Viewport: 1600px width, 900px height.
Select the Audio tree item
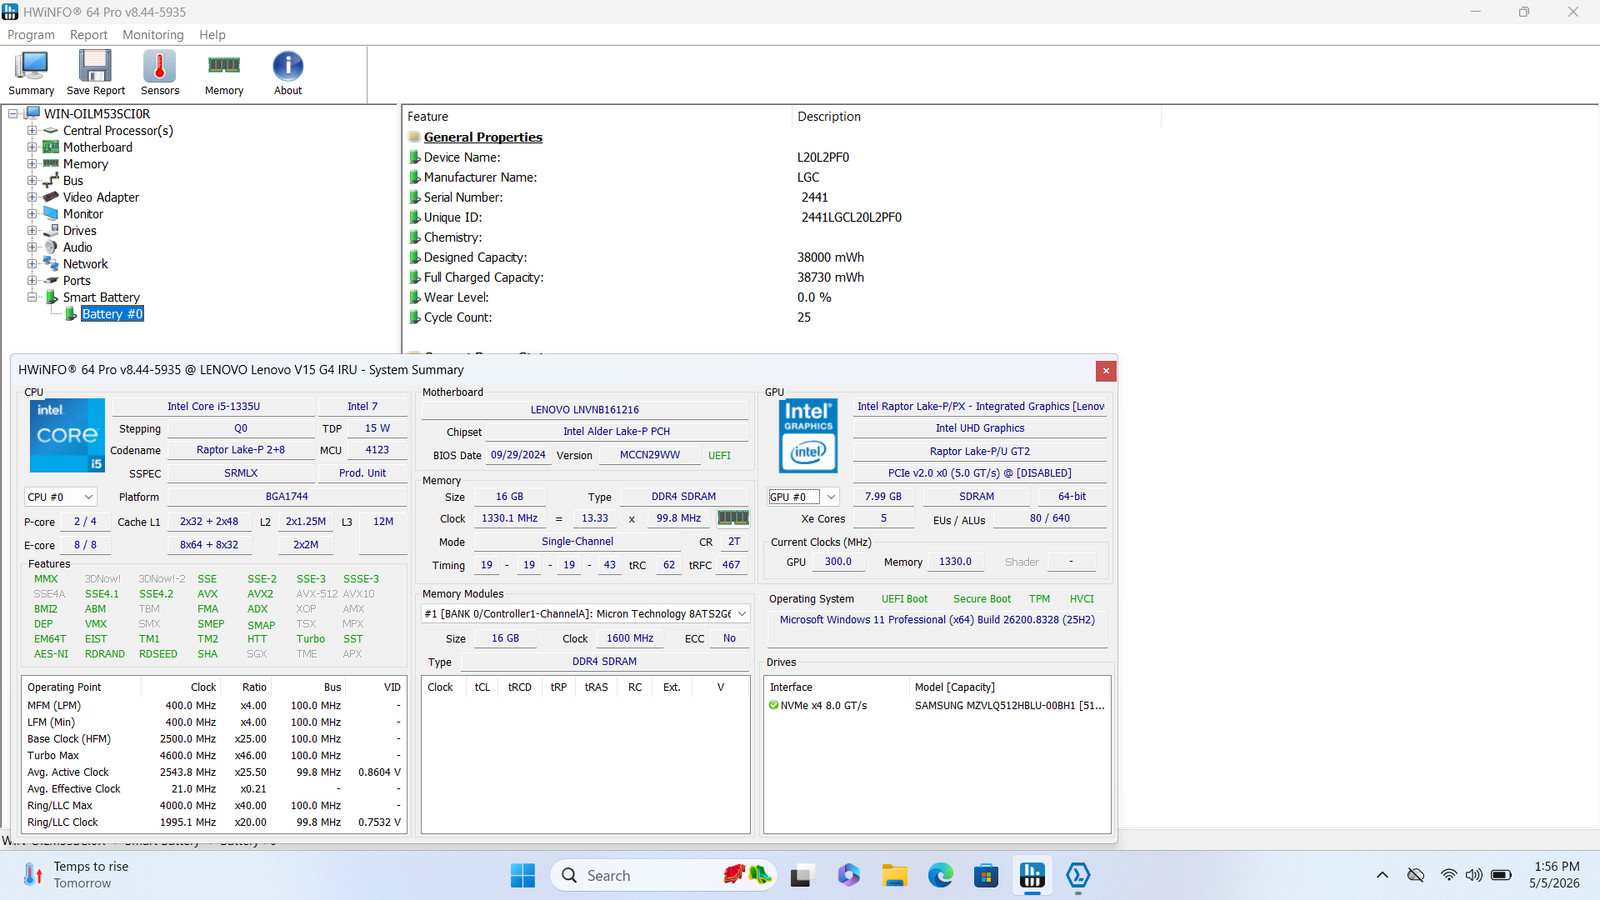point(77,247)
